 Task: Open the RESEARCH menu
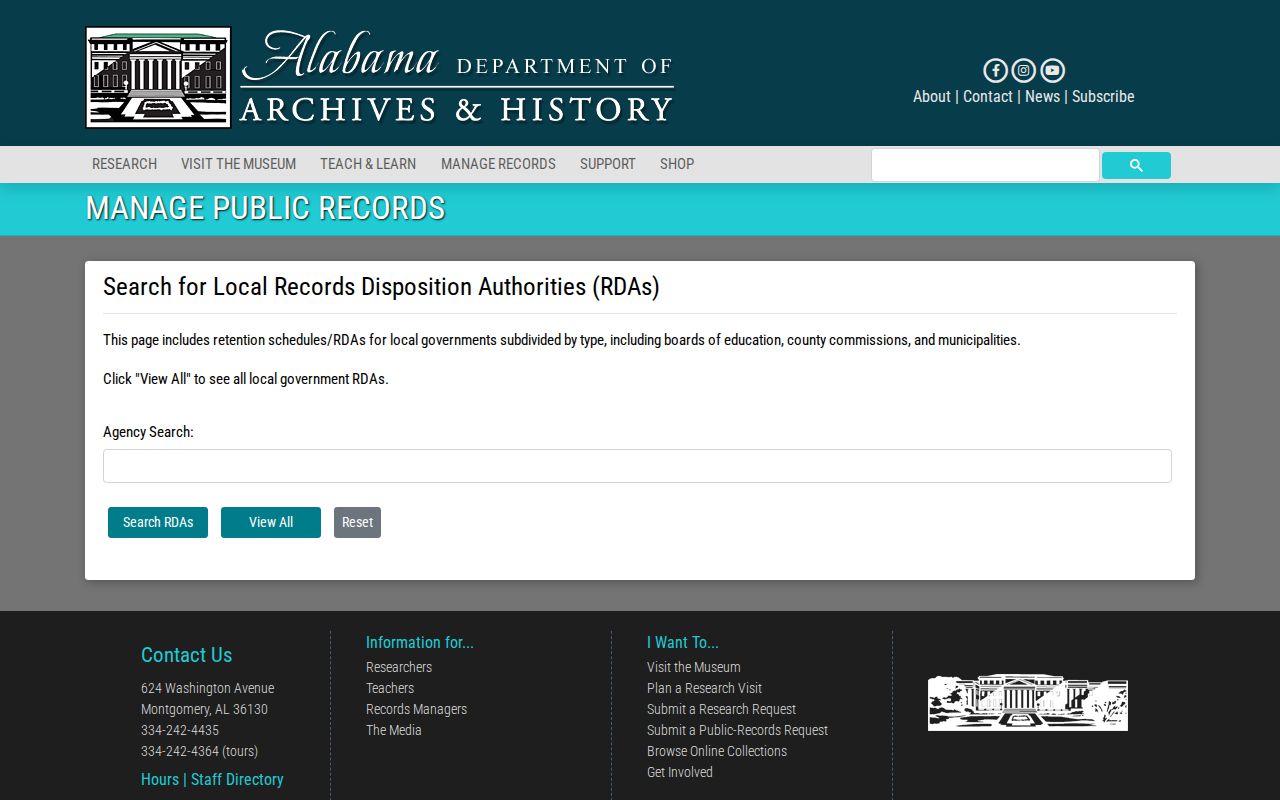coord(124,164)
